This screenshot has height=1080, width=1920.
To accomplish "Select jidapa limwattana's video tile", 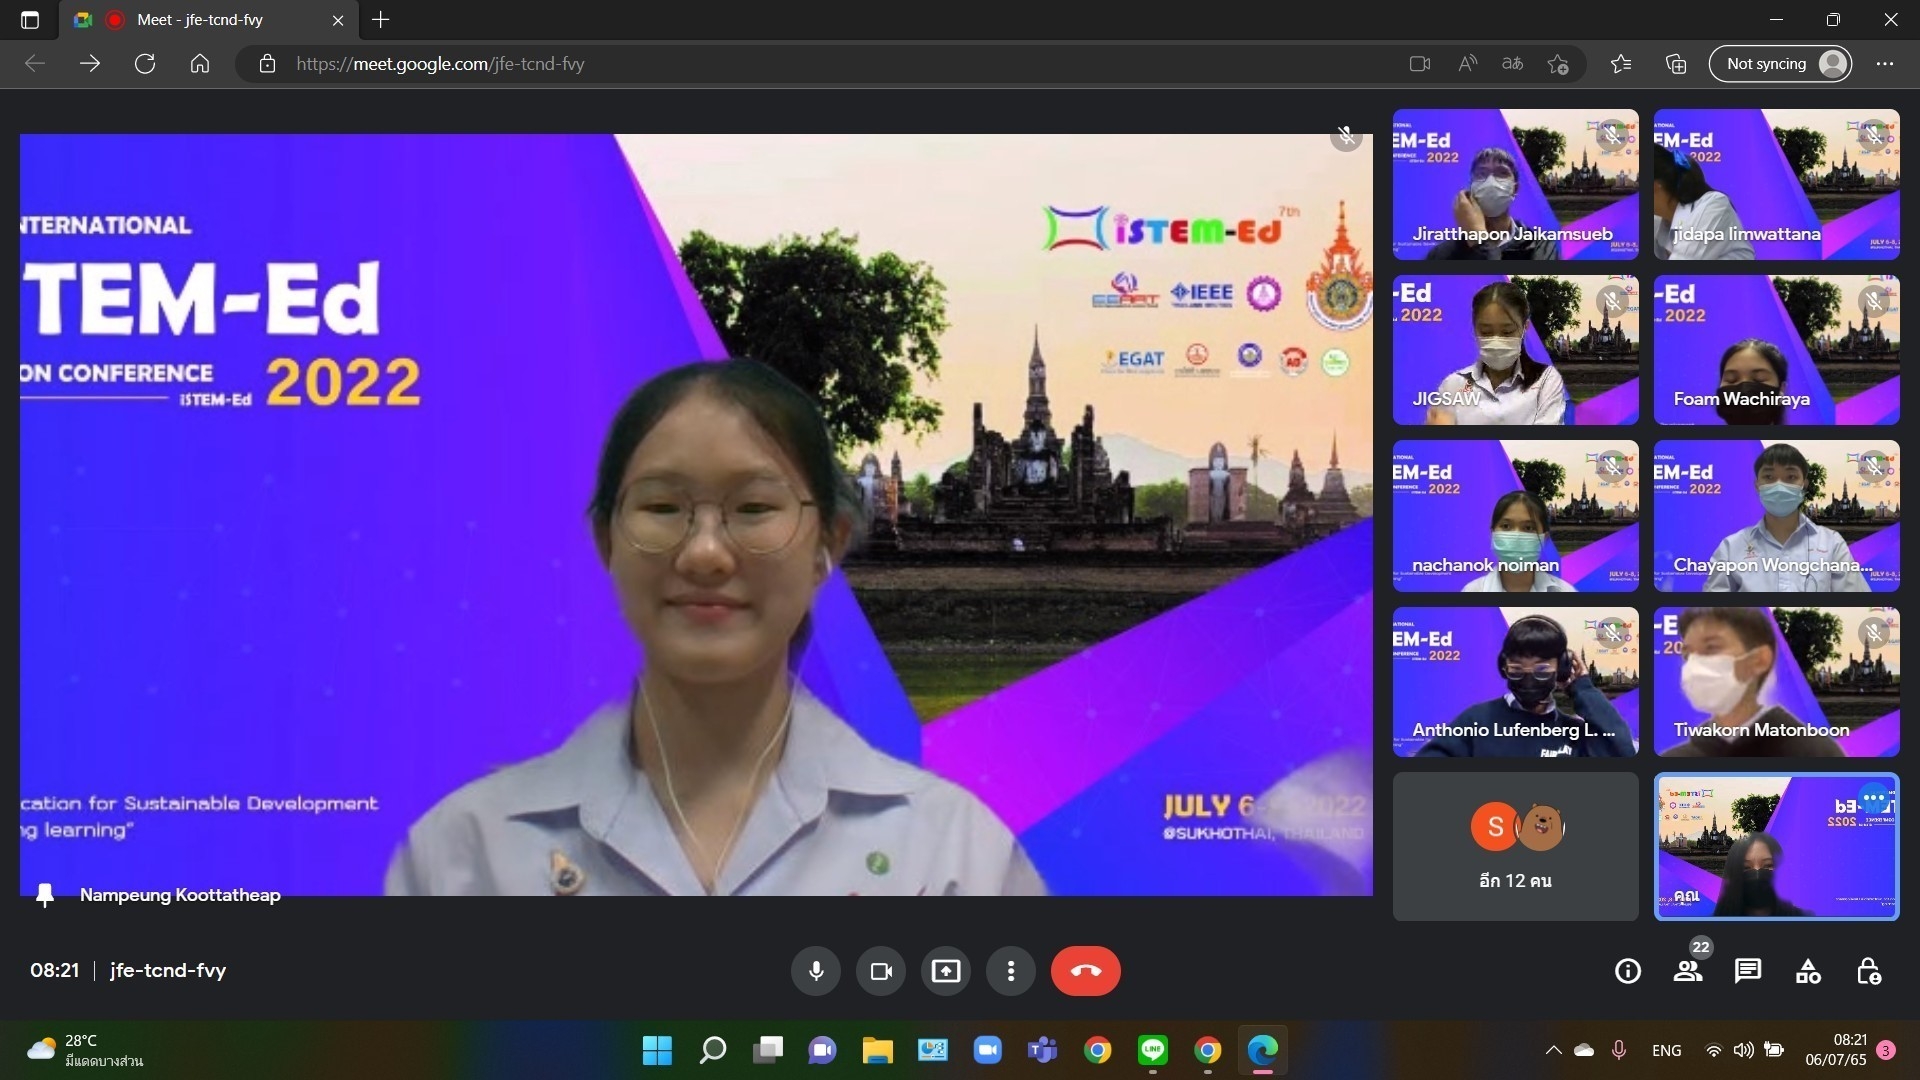I will (x=1777, y=184).
